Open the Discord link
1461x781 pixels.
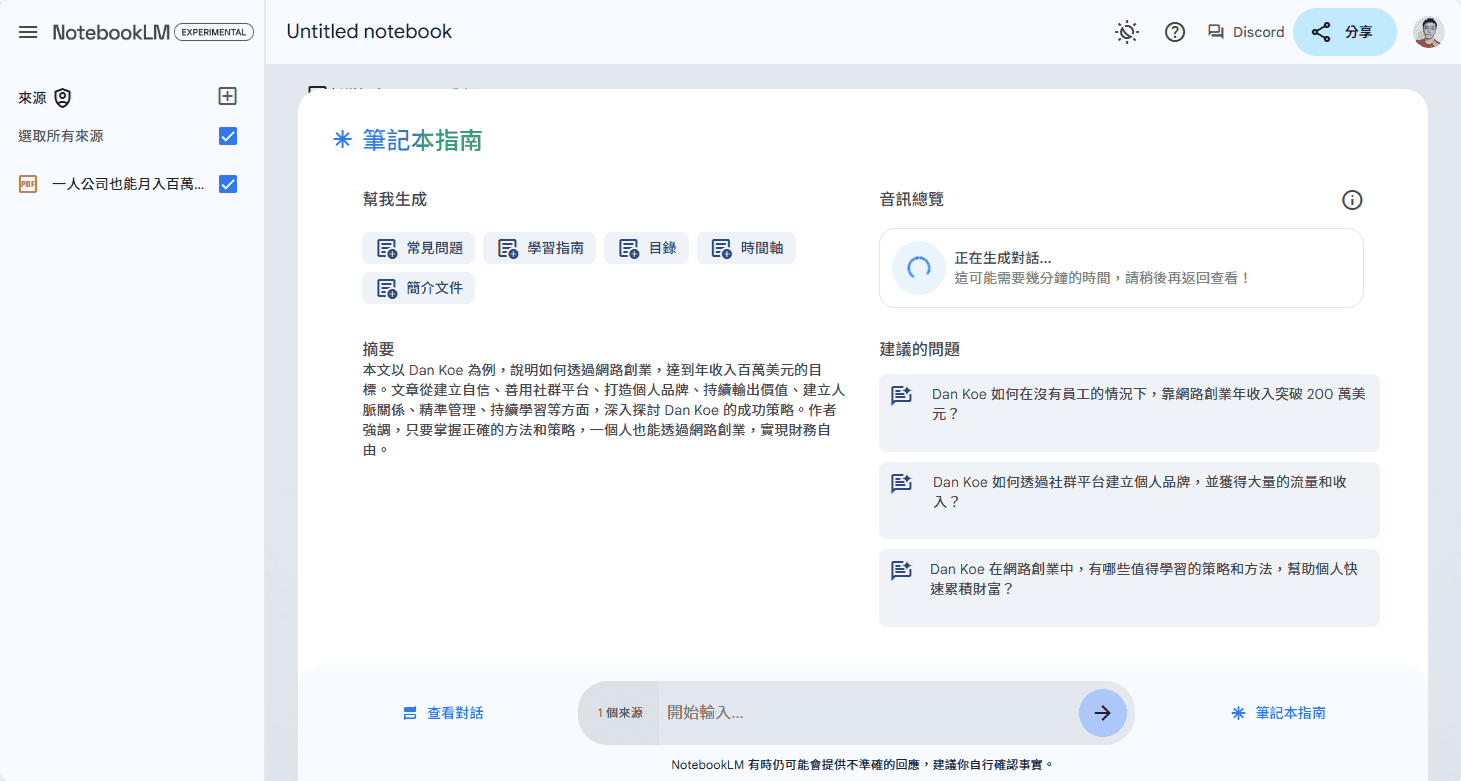(x=1246, y=32)
